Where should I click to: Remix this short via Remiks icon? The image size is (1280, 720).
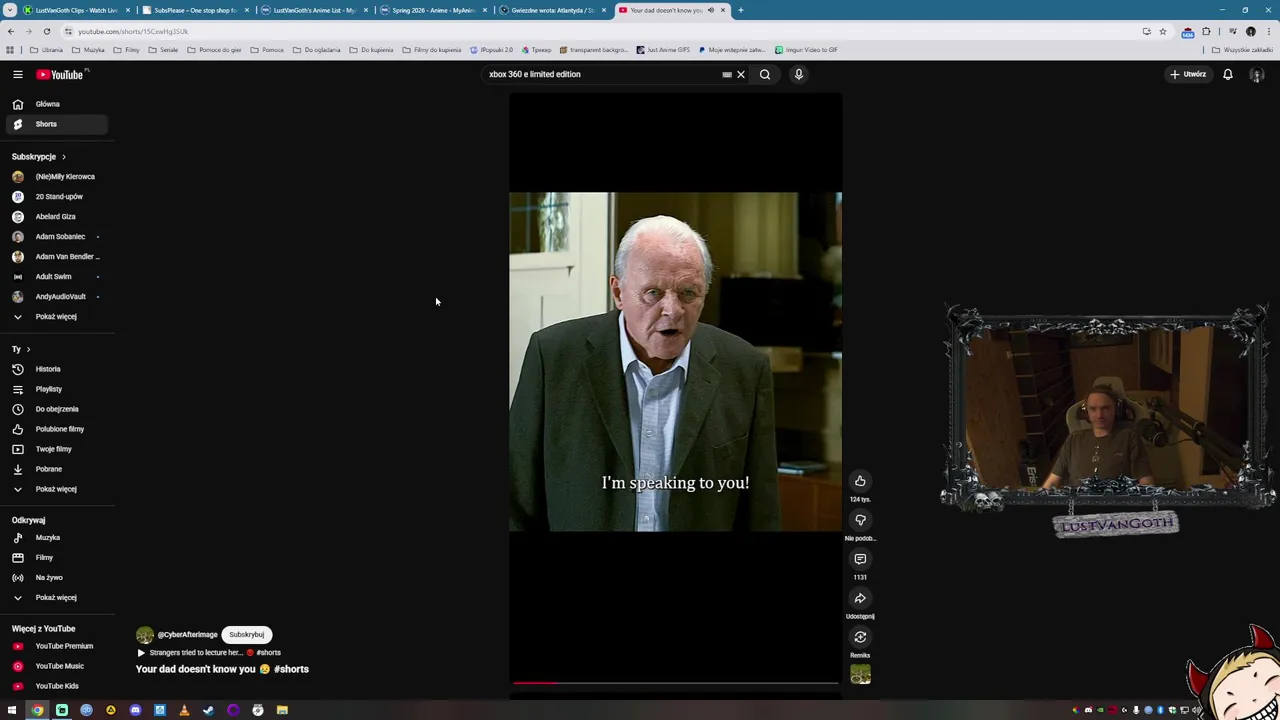[x=860, y=637]
